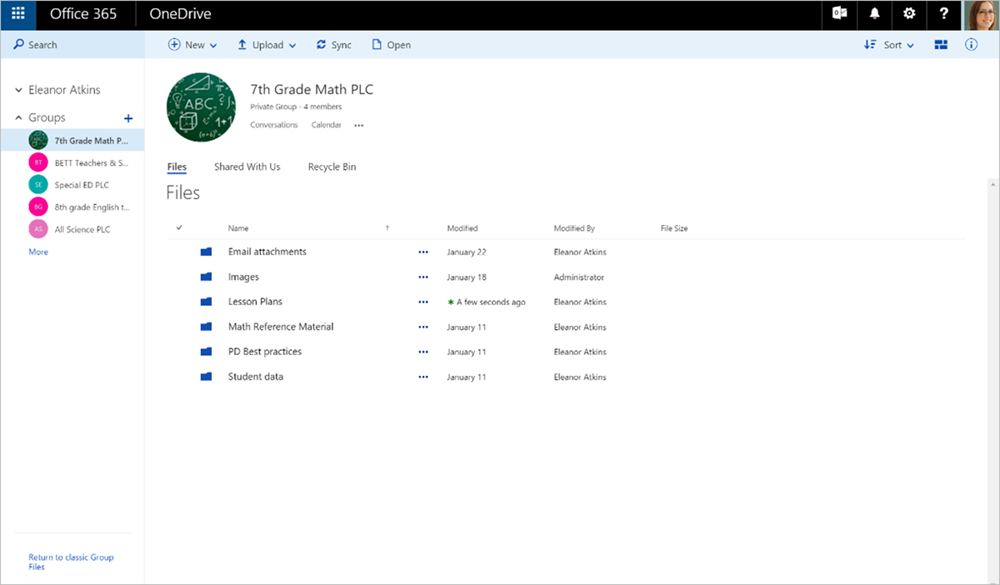Screen dimensions: 1000x585
Task: Open the options menu for Lesson Plans
Action: point(423,301)
